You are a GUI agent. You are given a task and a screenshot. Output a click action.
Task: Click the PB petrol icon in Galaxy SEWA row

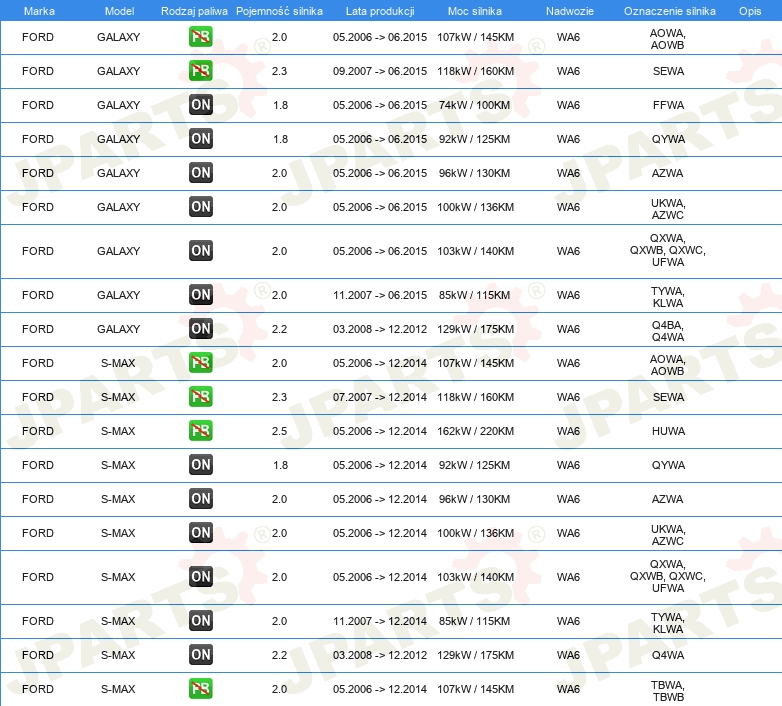click(200, 71)
